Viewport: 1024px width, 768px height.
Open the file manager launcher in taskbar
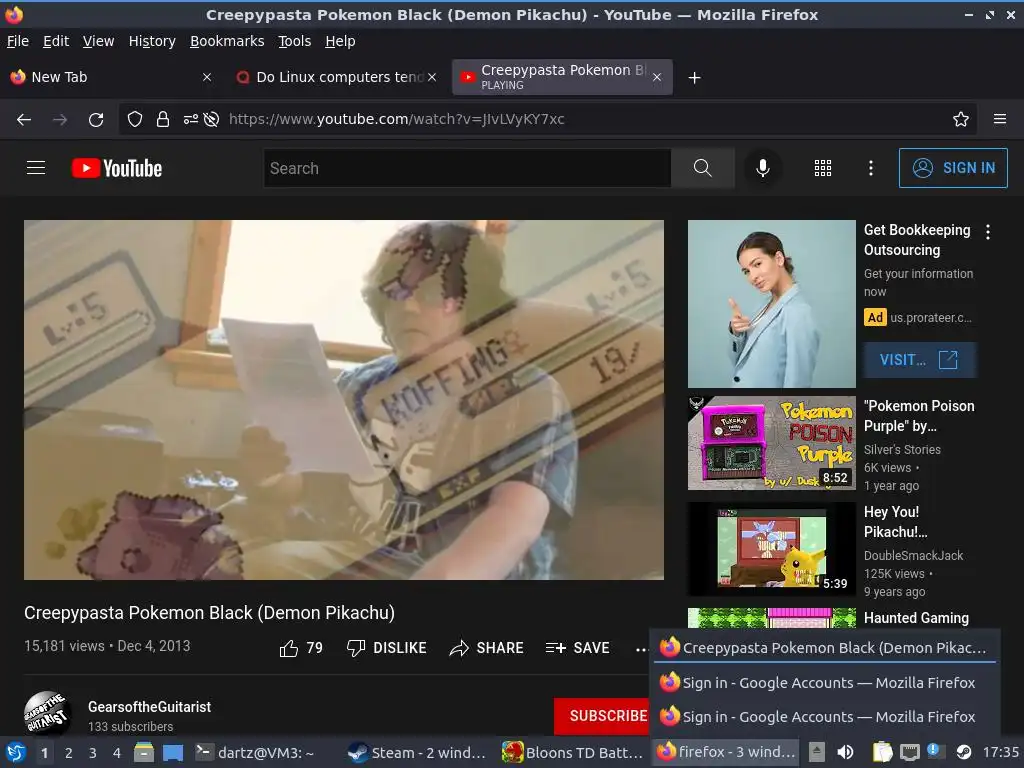[144, 752]
